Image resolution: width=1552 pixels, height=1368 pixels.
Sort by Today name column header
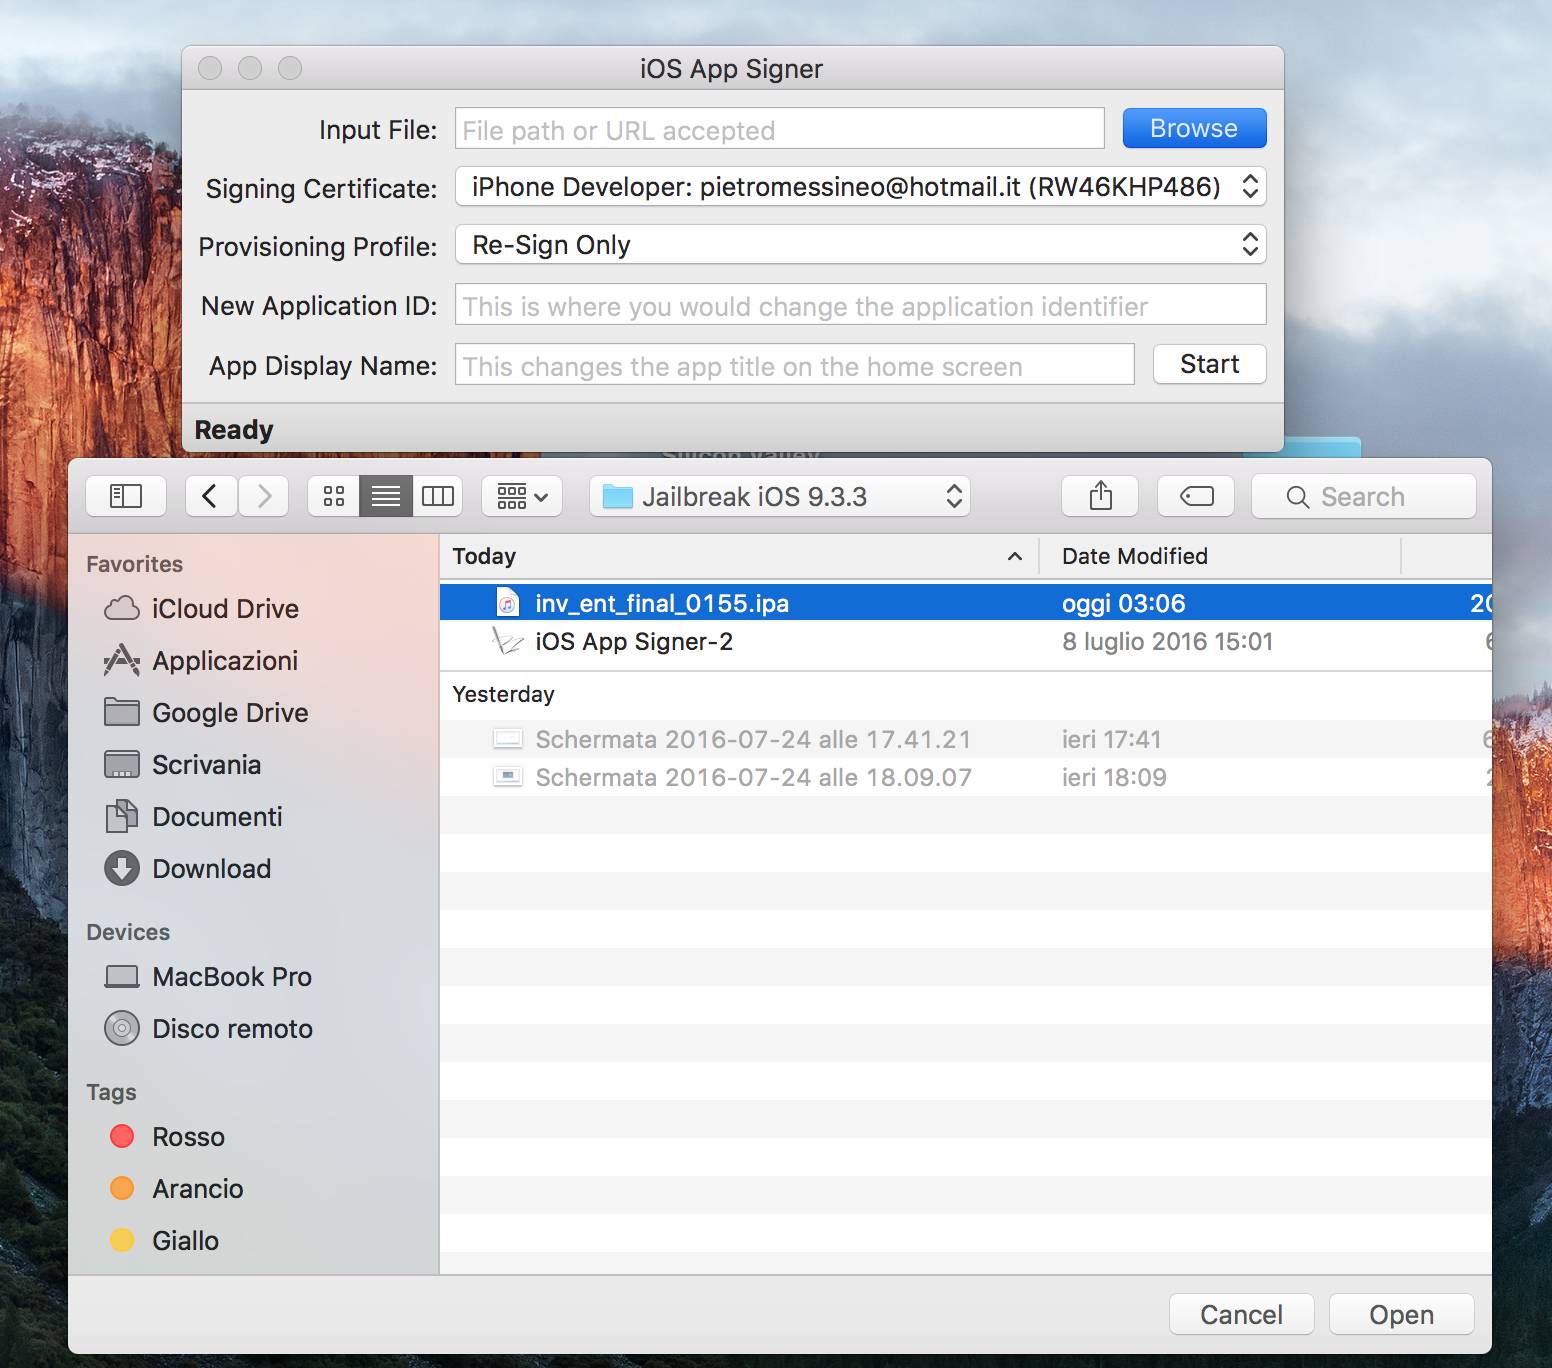[739, 556]
